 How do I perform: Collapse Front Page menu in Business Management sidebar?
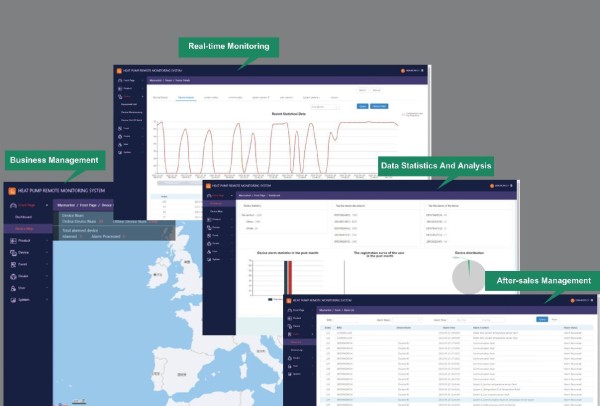click(x=47, y=205)
